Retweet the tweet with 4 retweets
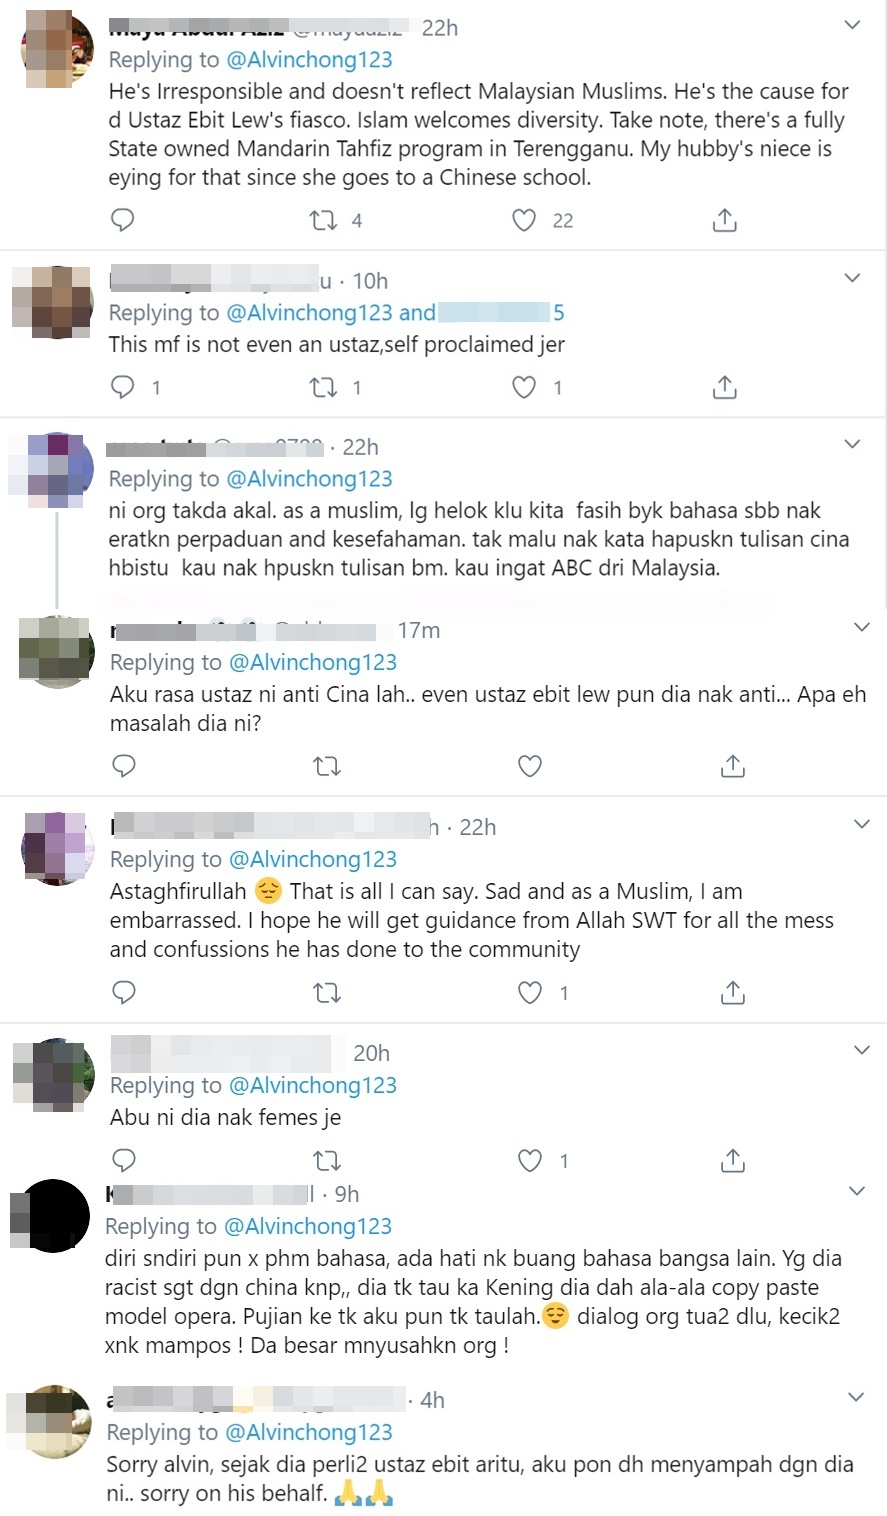887x1516 pixels. [x=324, y=220]
